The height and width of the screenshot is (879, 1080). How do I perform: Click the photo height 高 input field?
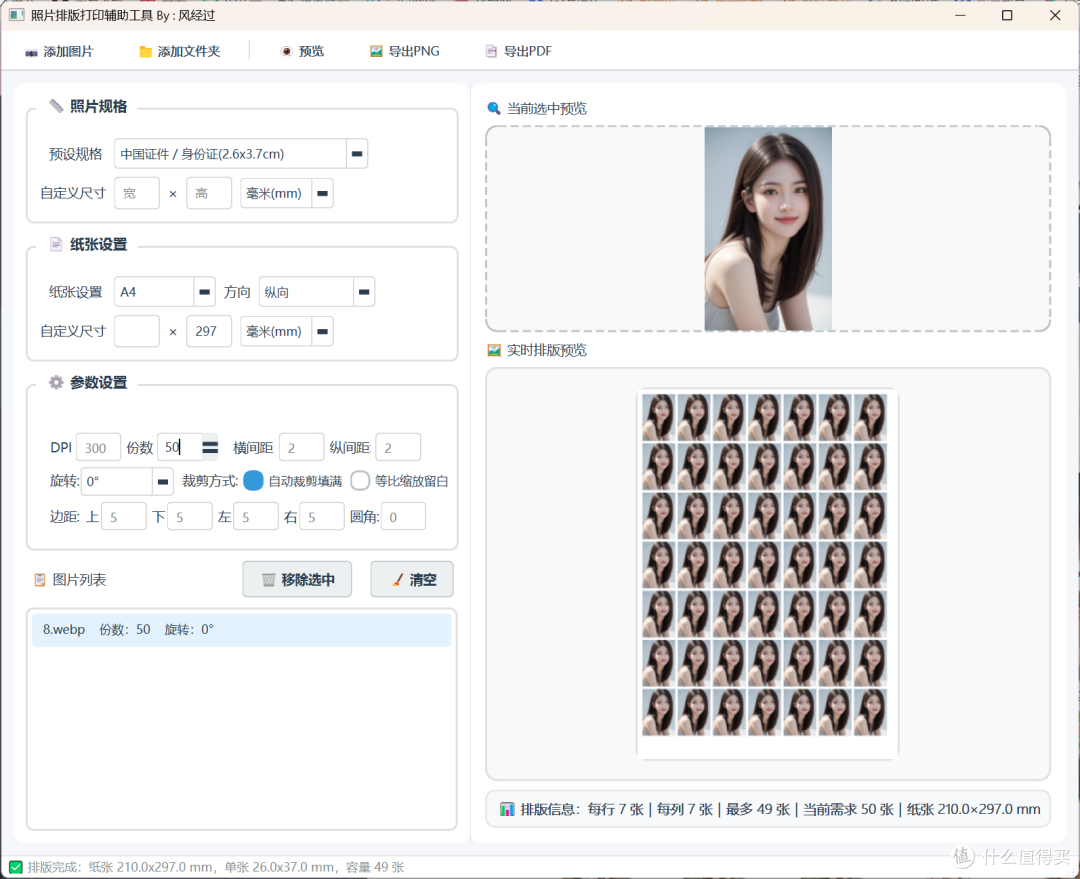pos(209,194)
